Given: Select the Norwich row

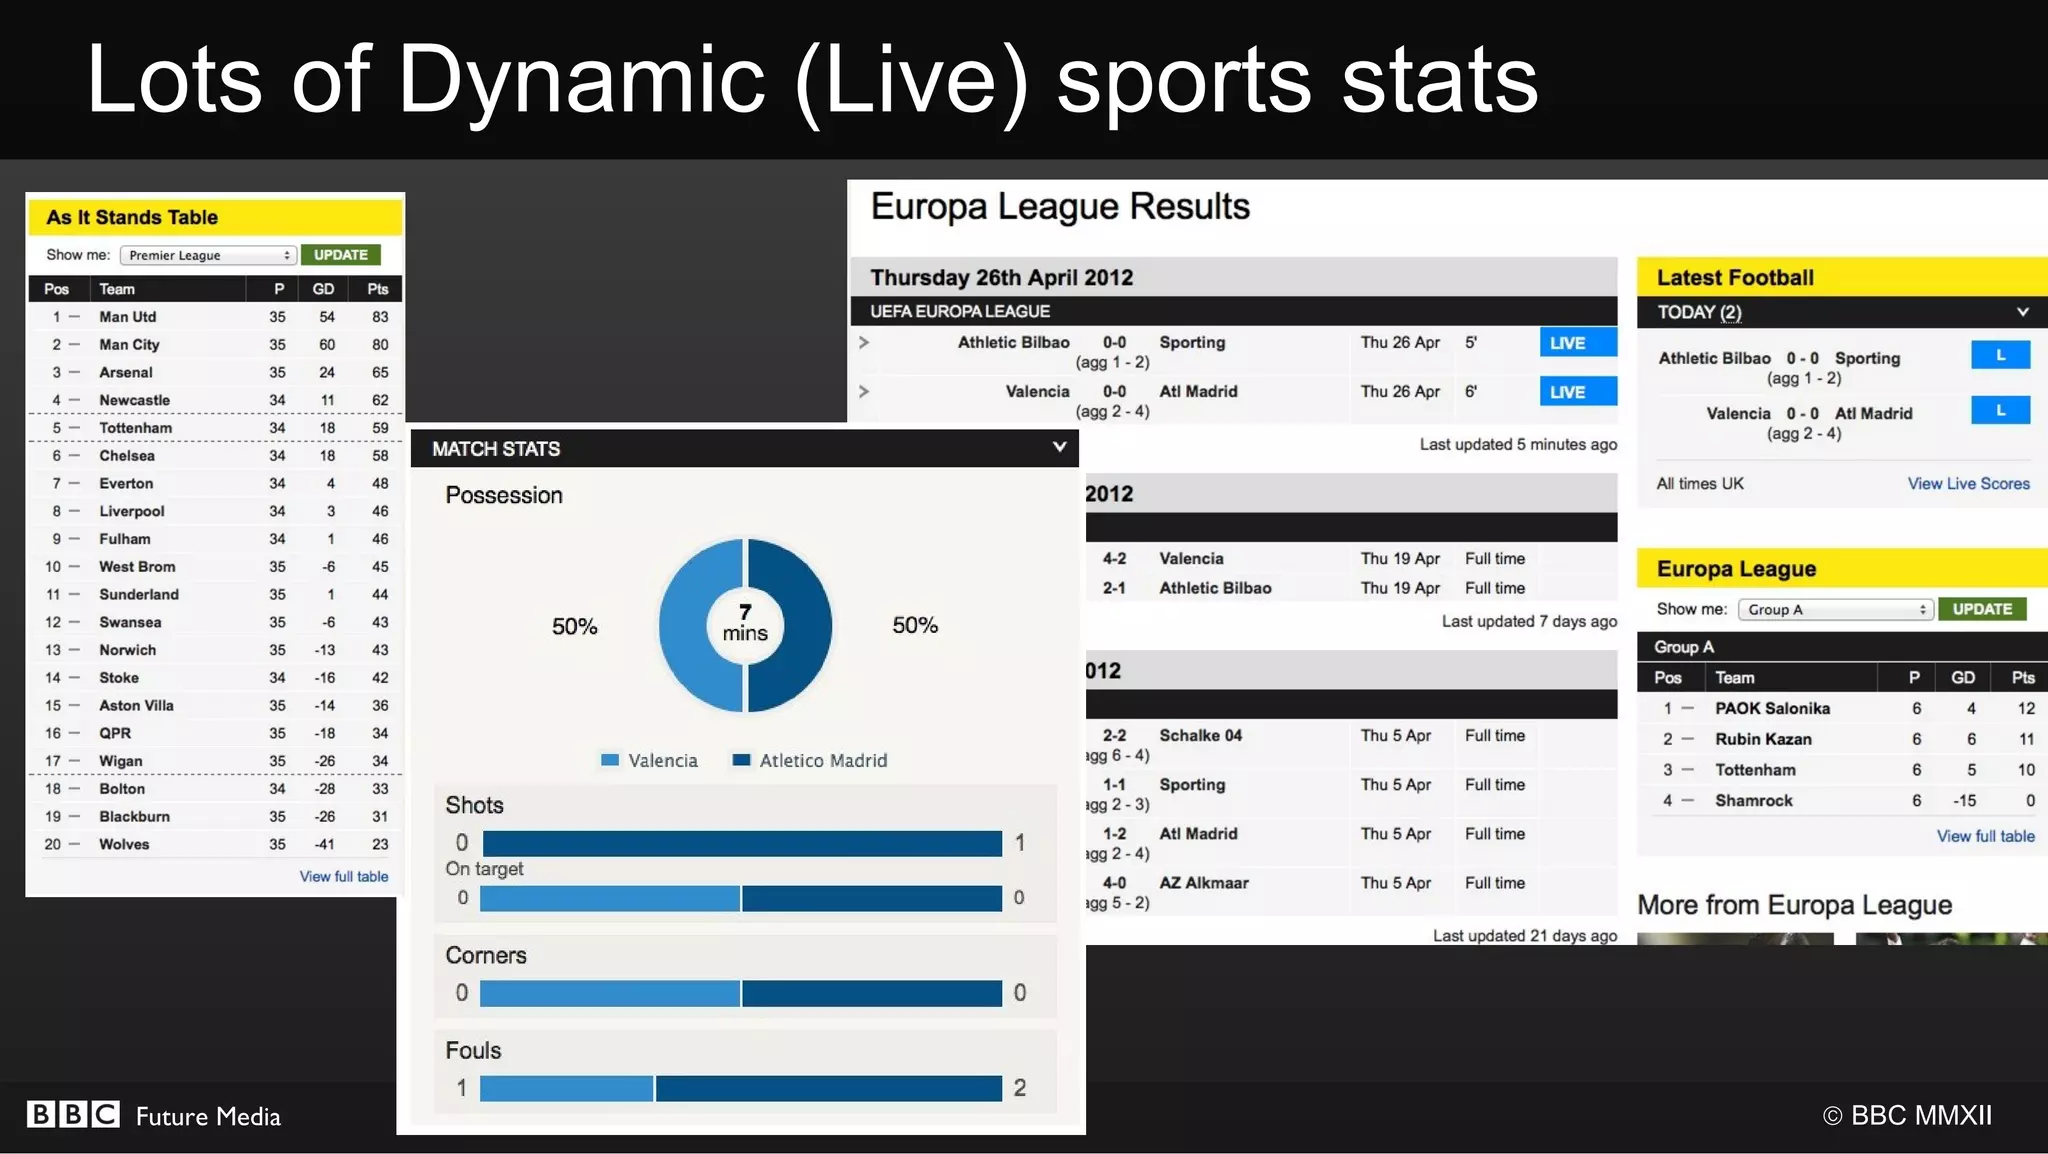Looking at the screenshot, I should click(x=215, y=650).
